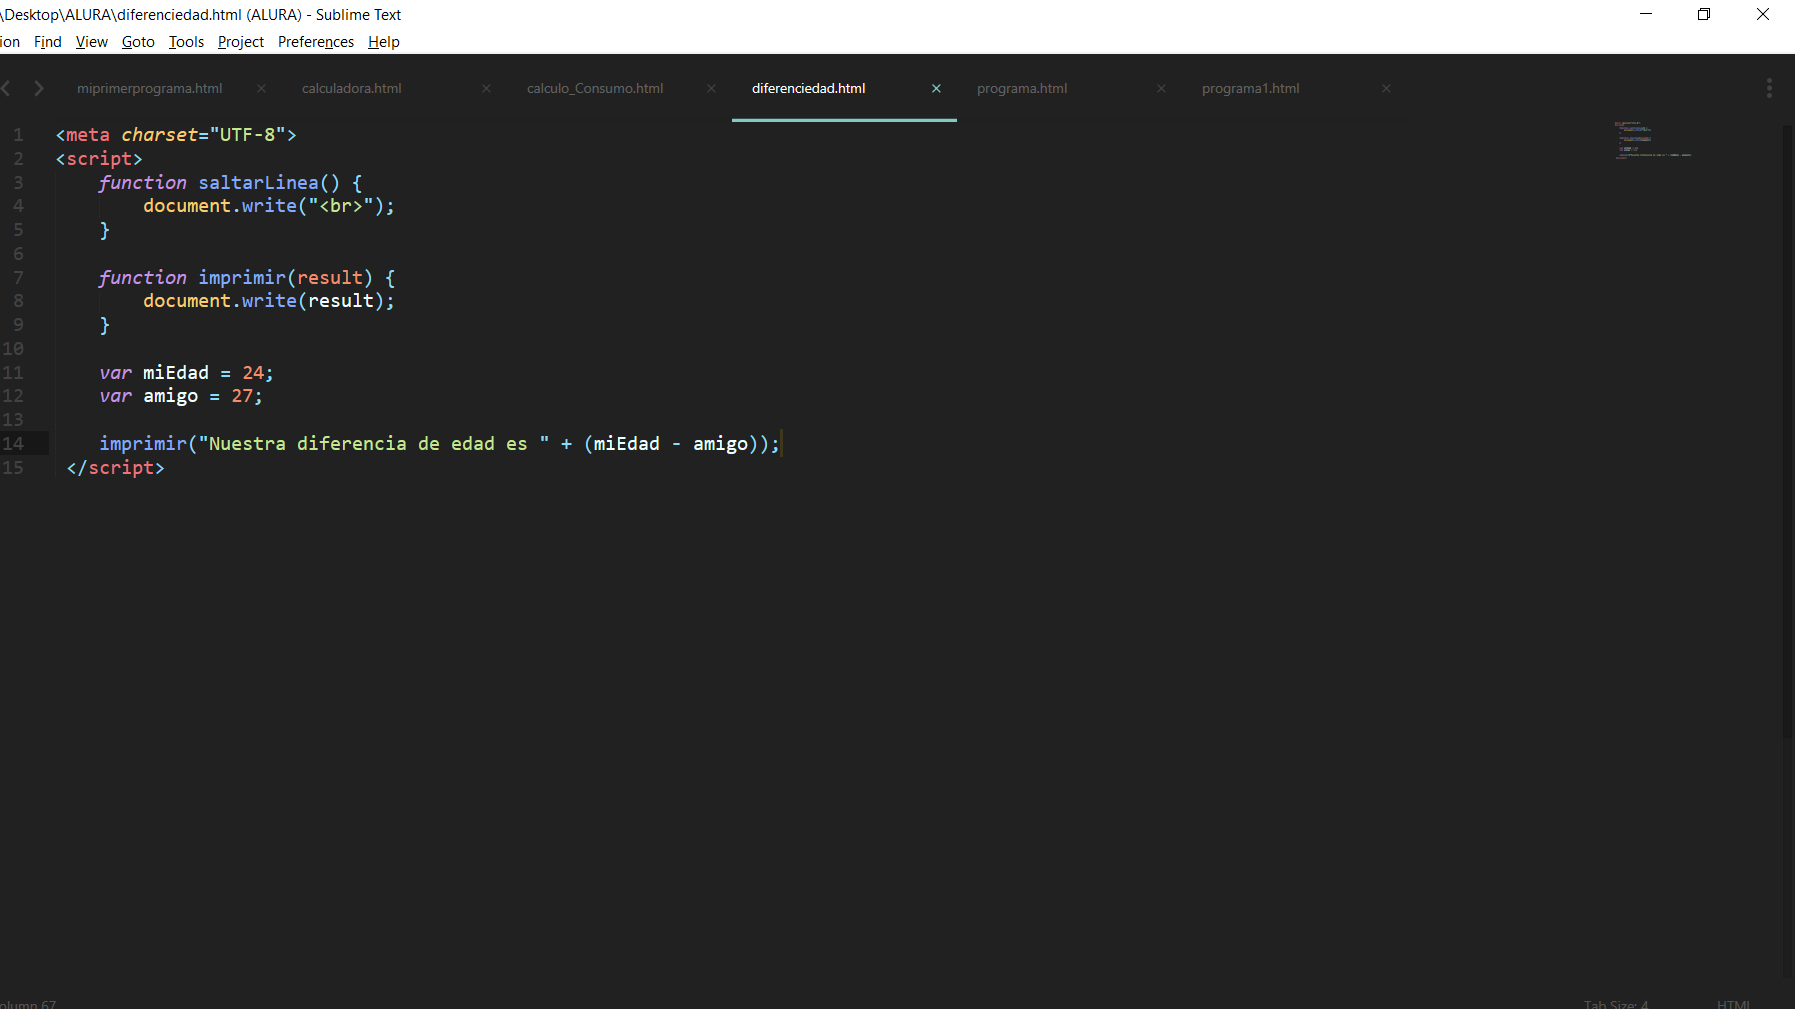
Task: Switch to calculo_Consumo.html tab
Action: tap(595, 89)
